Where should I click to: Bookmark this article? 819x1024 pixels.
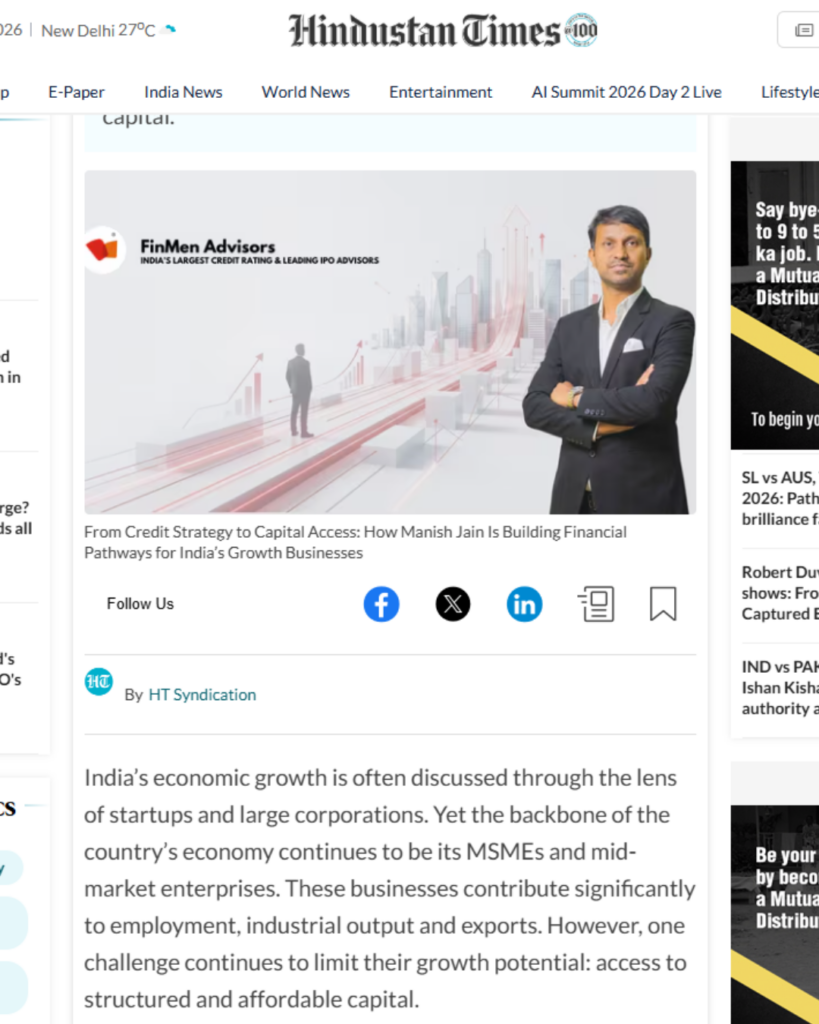pos(663,604)
